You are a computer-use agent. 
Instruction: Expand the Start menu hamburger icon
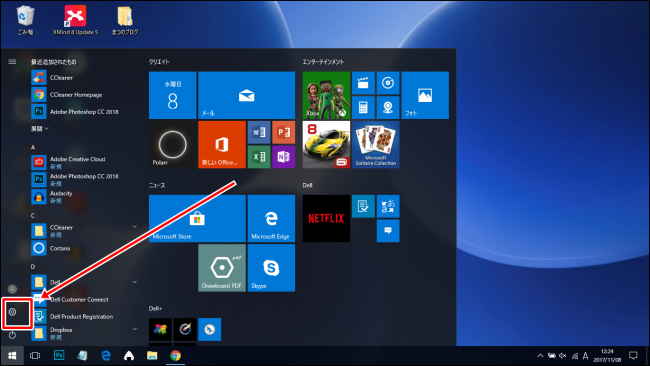(x=12, y=62)
